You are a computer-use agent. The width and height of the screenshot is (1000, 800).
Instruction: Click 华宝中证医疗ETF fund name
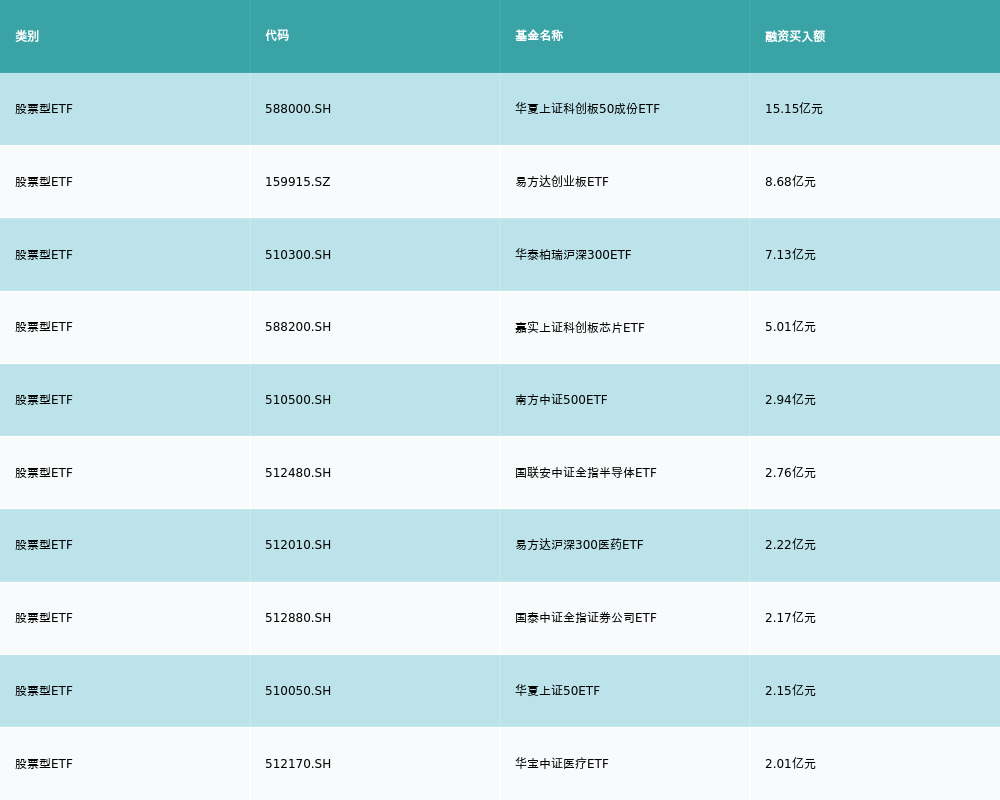pos(562,764)
